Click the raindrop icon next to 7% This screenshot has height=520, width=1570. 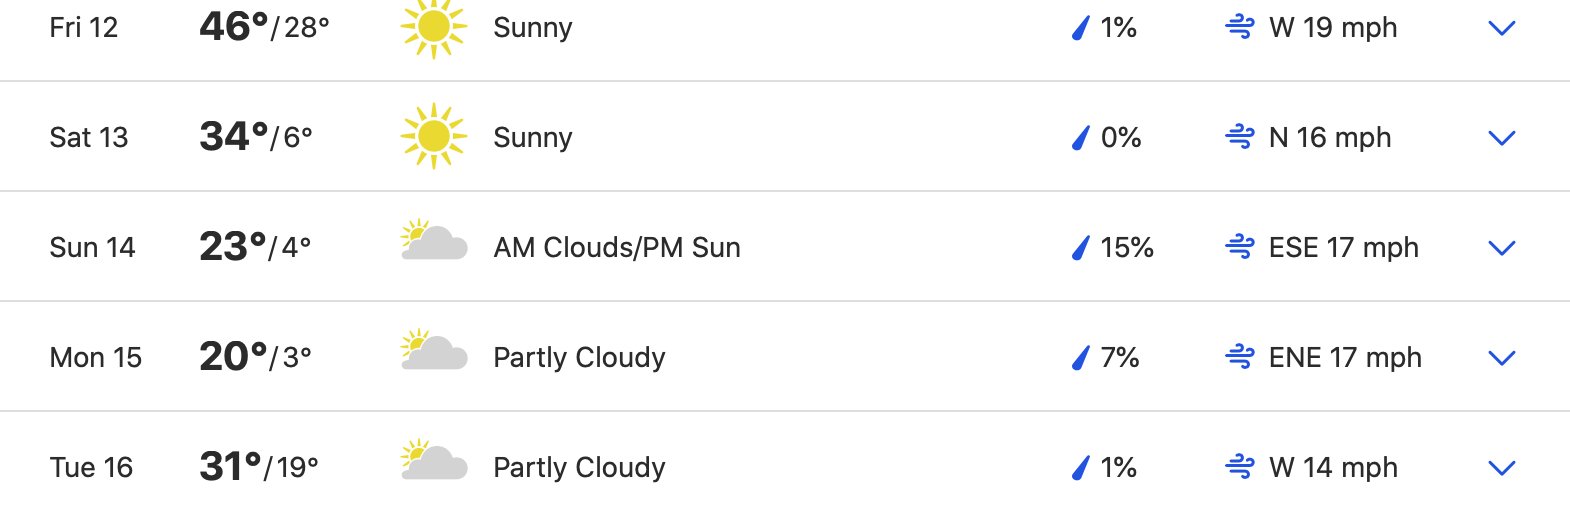1080,357
